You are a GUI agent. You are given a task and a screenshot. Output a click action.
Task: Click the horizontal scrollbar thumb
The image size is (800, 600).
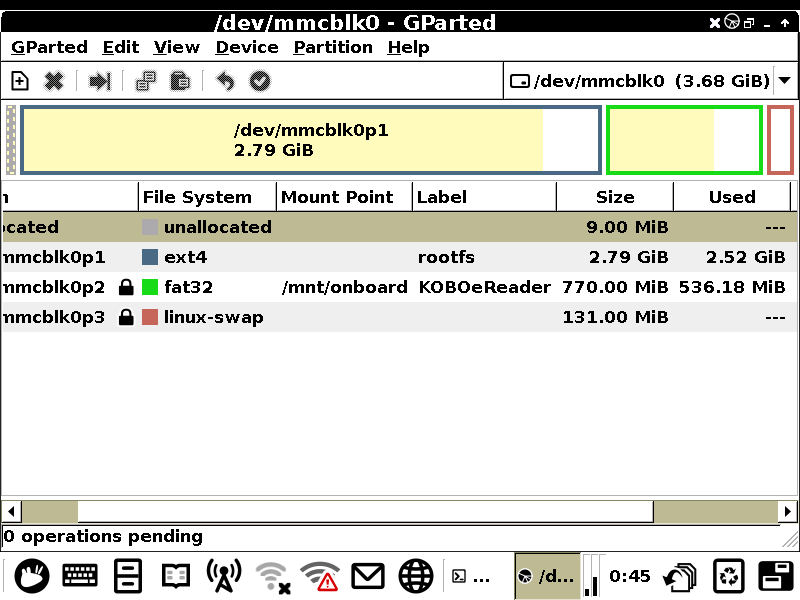click(x=365, y=511)
